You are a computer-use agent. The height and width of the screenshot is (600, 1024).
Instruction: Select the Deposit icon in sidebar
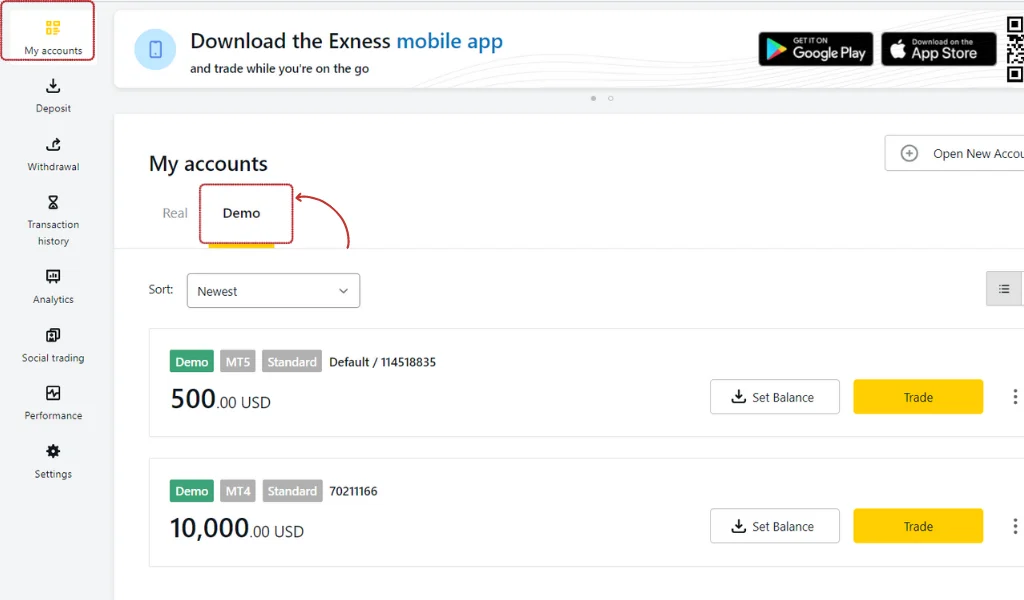tap(52, 95)
